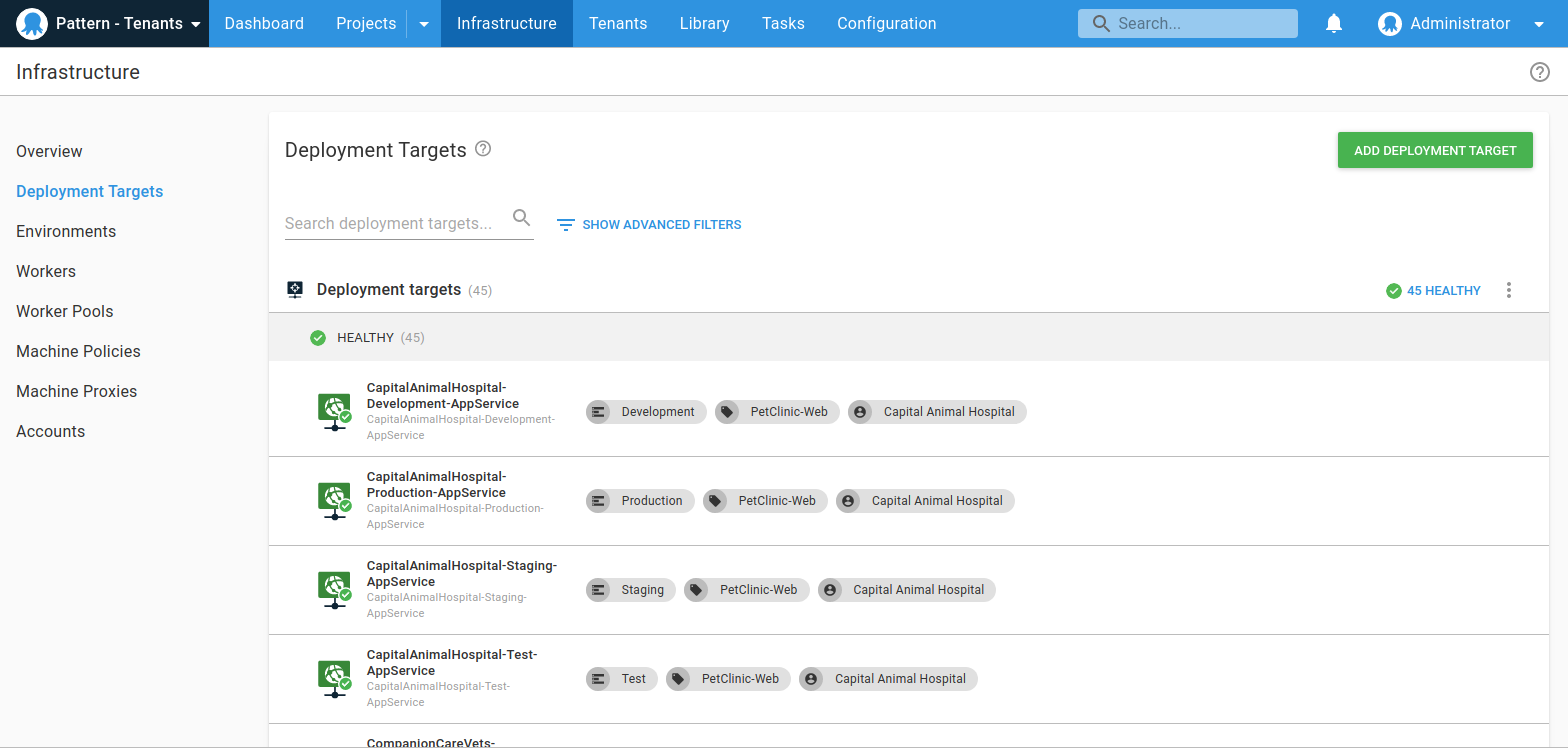The height and width of the screenshot is (748, 1568).
Task: Go to the Tenants tab
Action: pos(617,24)
